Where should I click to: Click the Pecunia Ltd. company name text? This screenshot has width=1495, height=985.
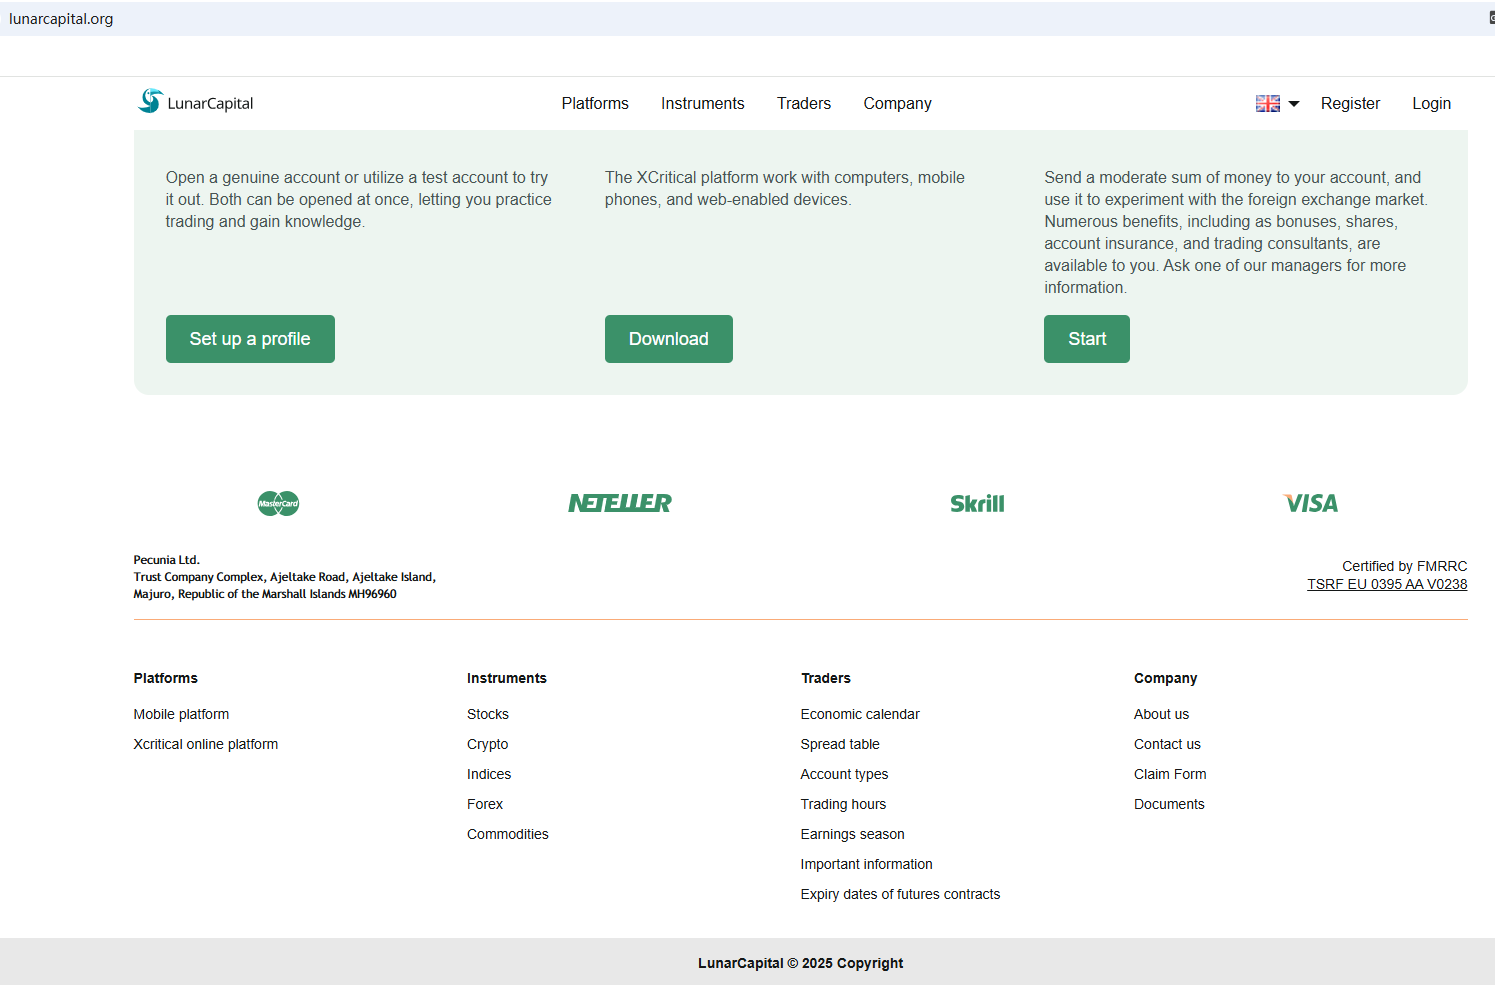167,560
